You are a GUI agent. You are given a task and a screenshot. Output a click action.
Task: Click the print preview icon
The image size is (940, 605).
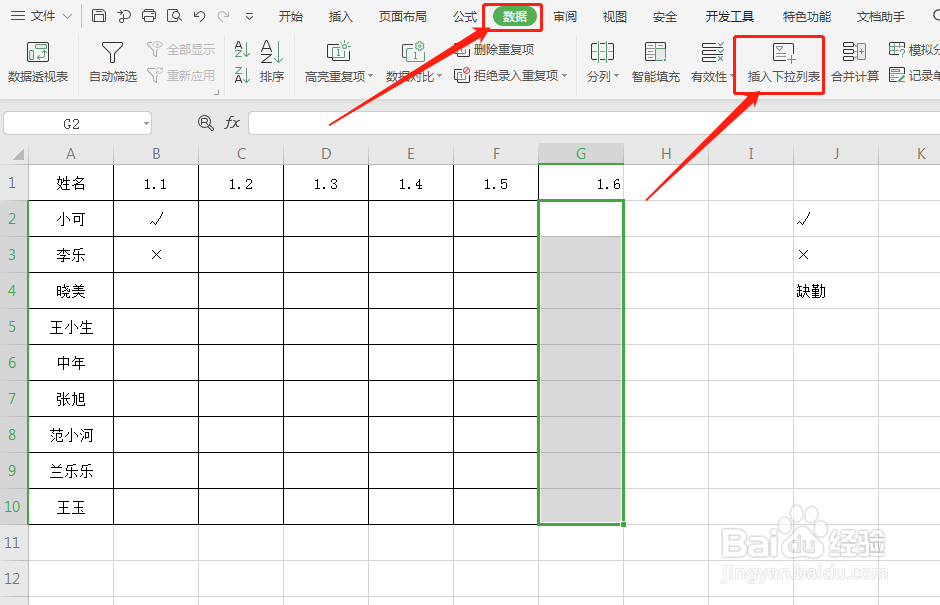click(x=174, y=16)
